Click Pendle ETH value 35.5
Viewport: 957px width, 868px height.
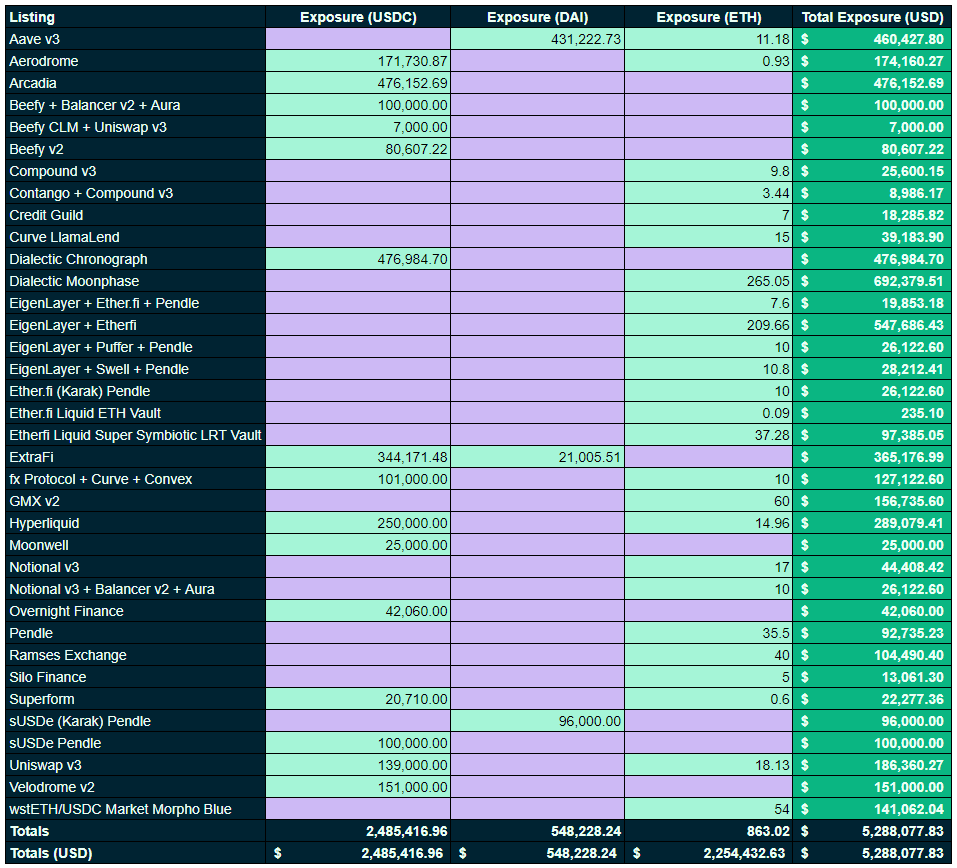pyautogui.click(x=709, y=632)
